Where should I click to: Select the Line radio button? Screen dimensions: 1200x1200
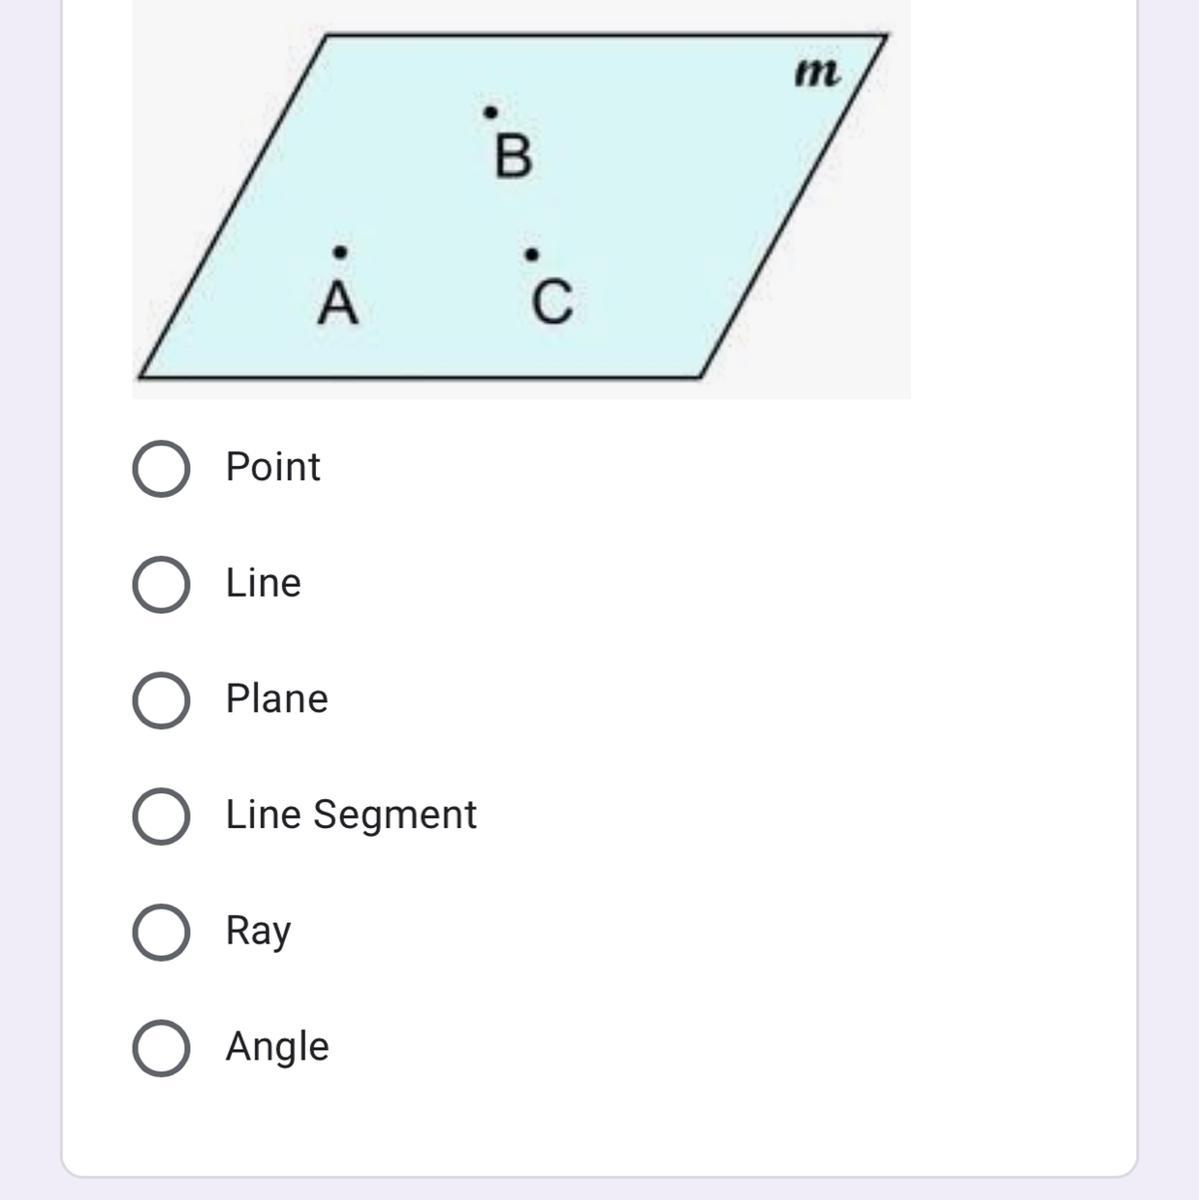coord(161,584)
